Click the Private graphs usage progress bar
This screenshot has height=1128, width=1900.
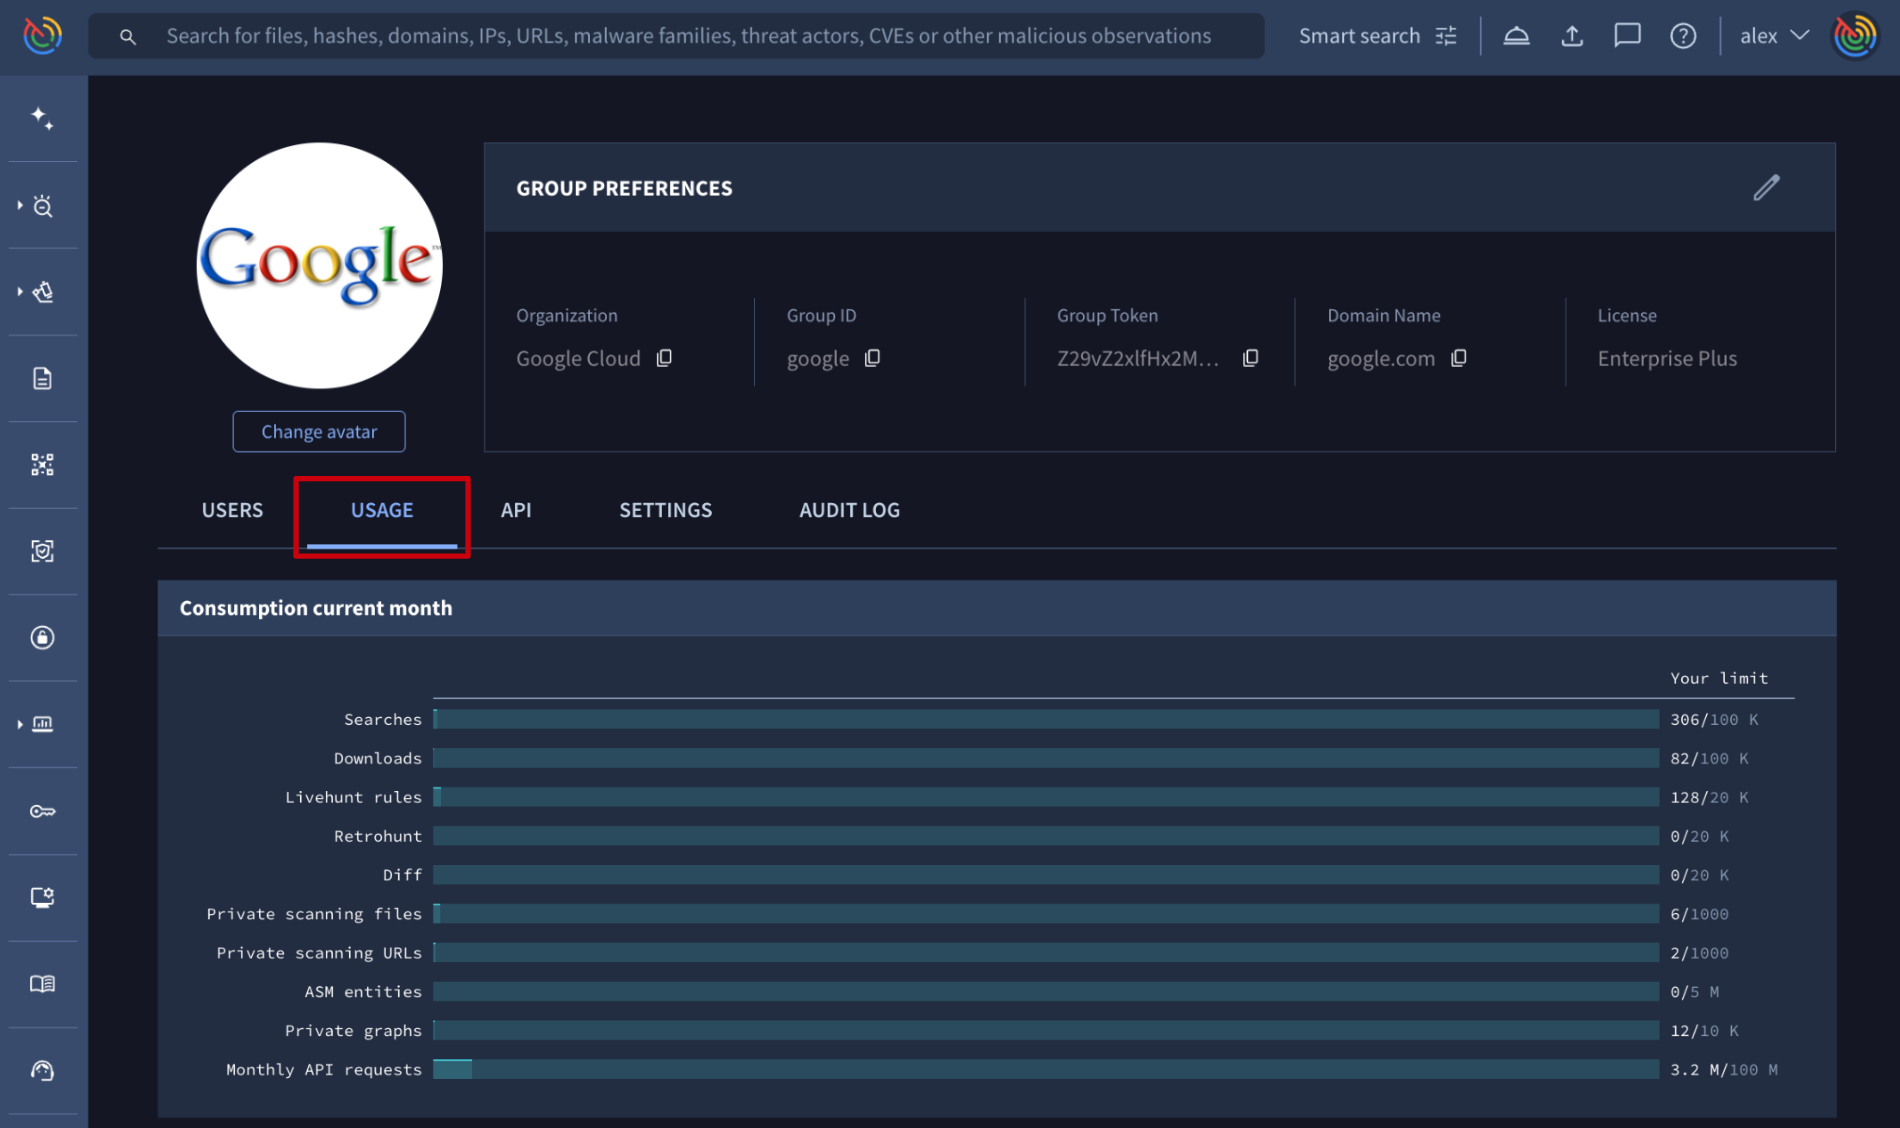pos(1046,1030)
